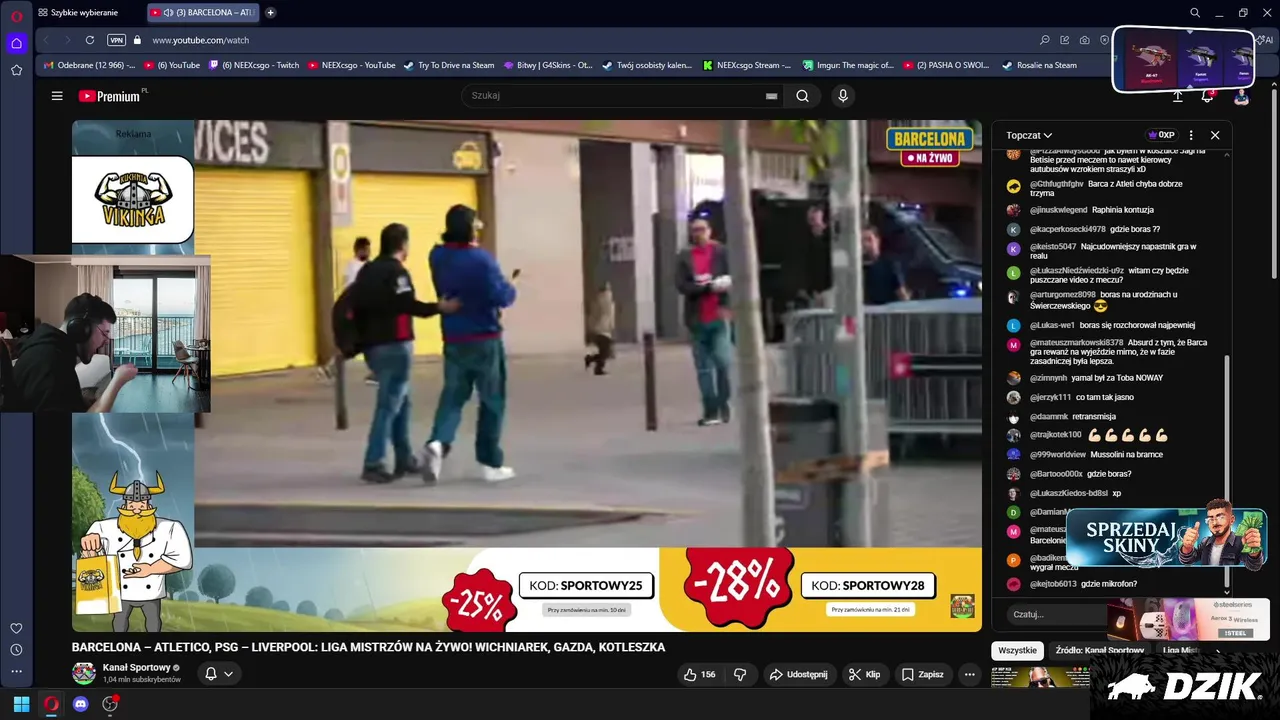The height and width of the screenshot is (720, 1280).
Task: Go to YouTube Premium home logo
Action: coord(110,96)
